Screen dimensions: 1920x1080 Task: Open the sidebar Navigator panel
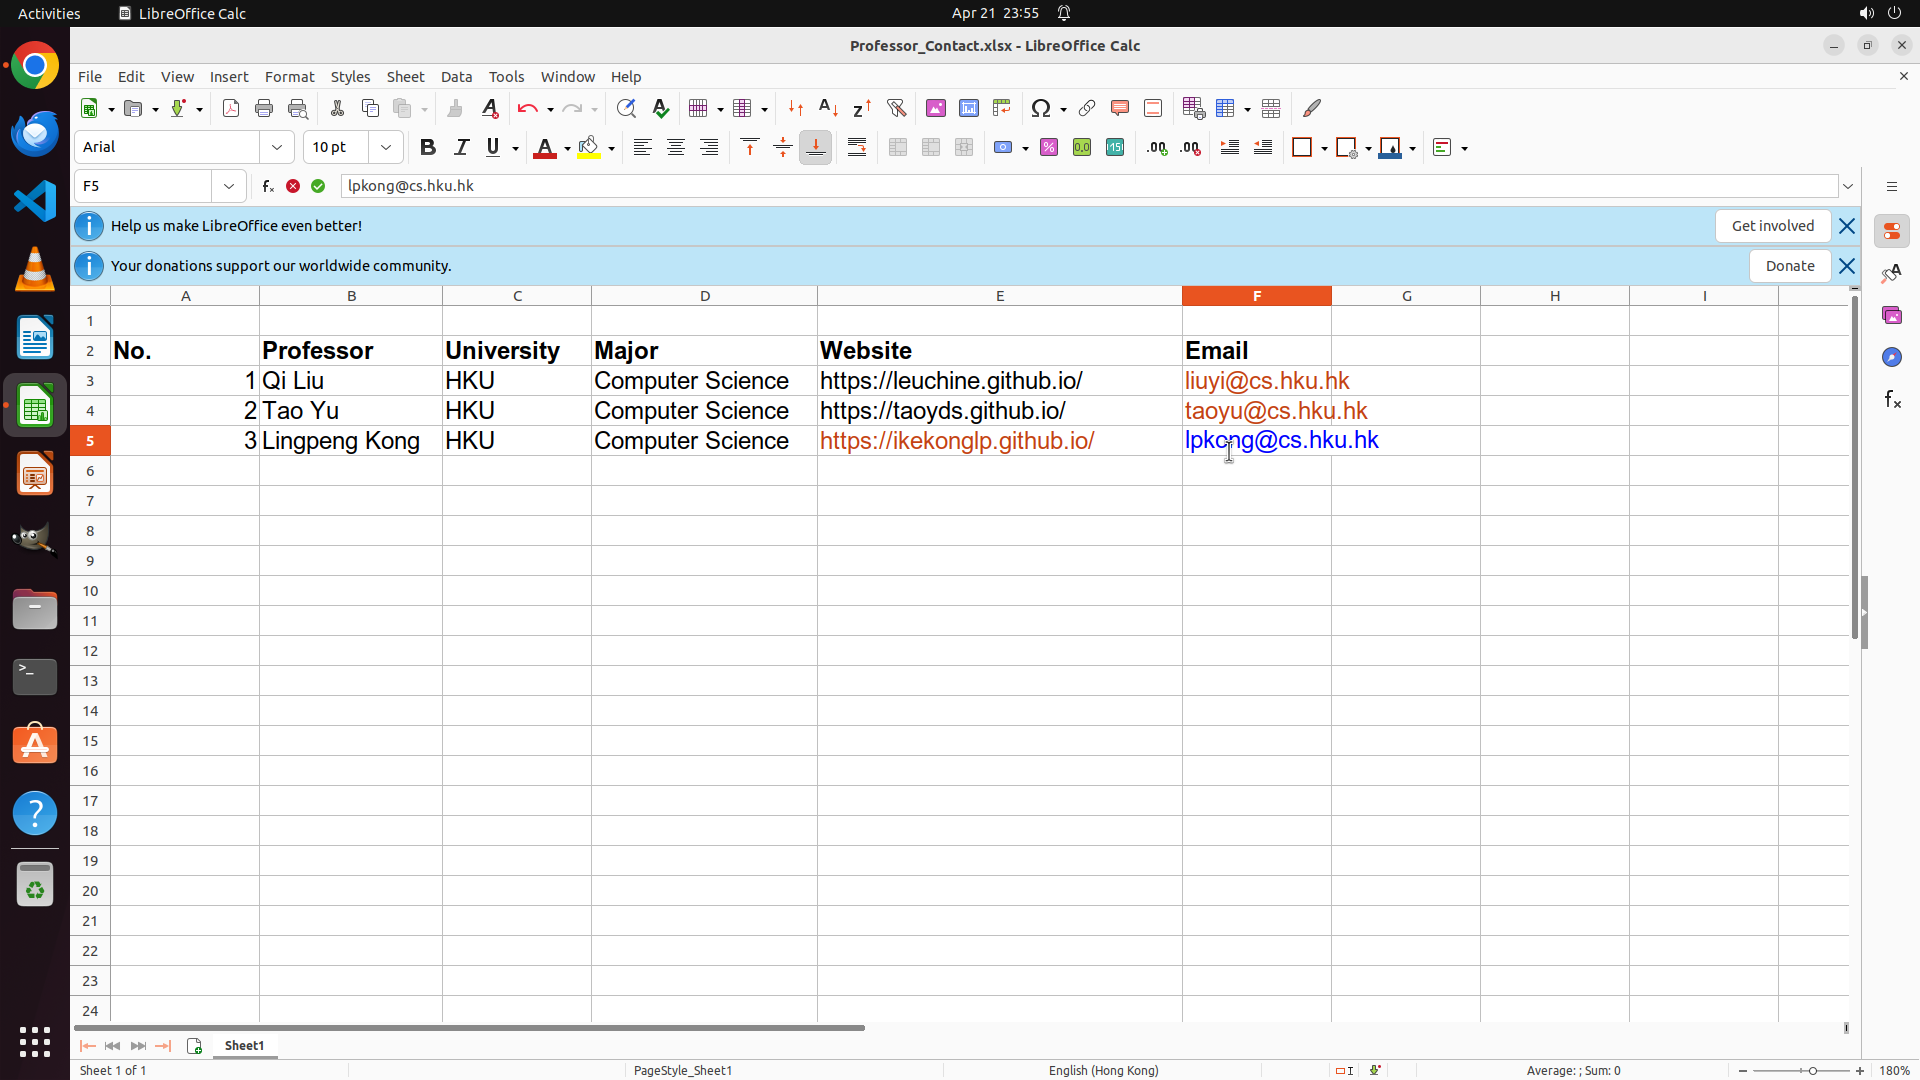[1891, 357]
